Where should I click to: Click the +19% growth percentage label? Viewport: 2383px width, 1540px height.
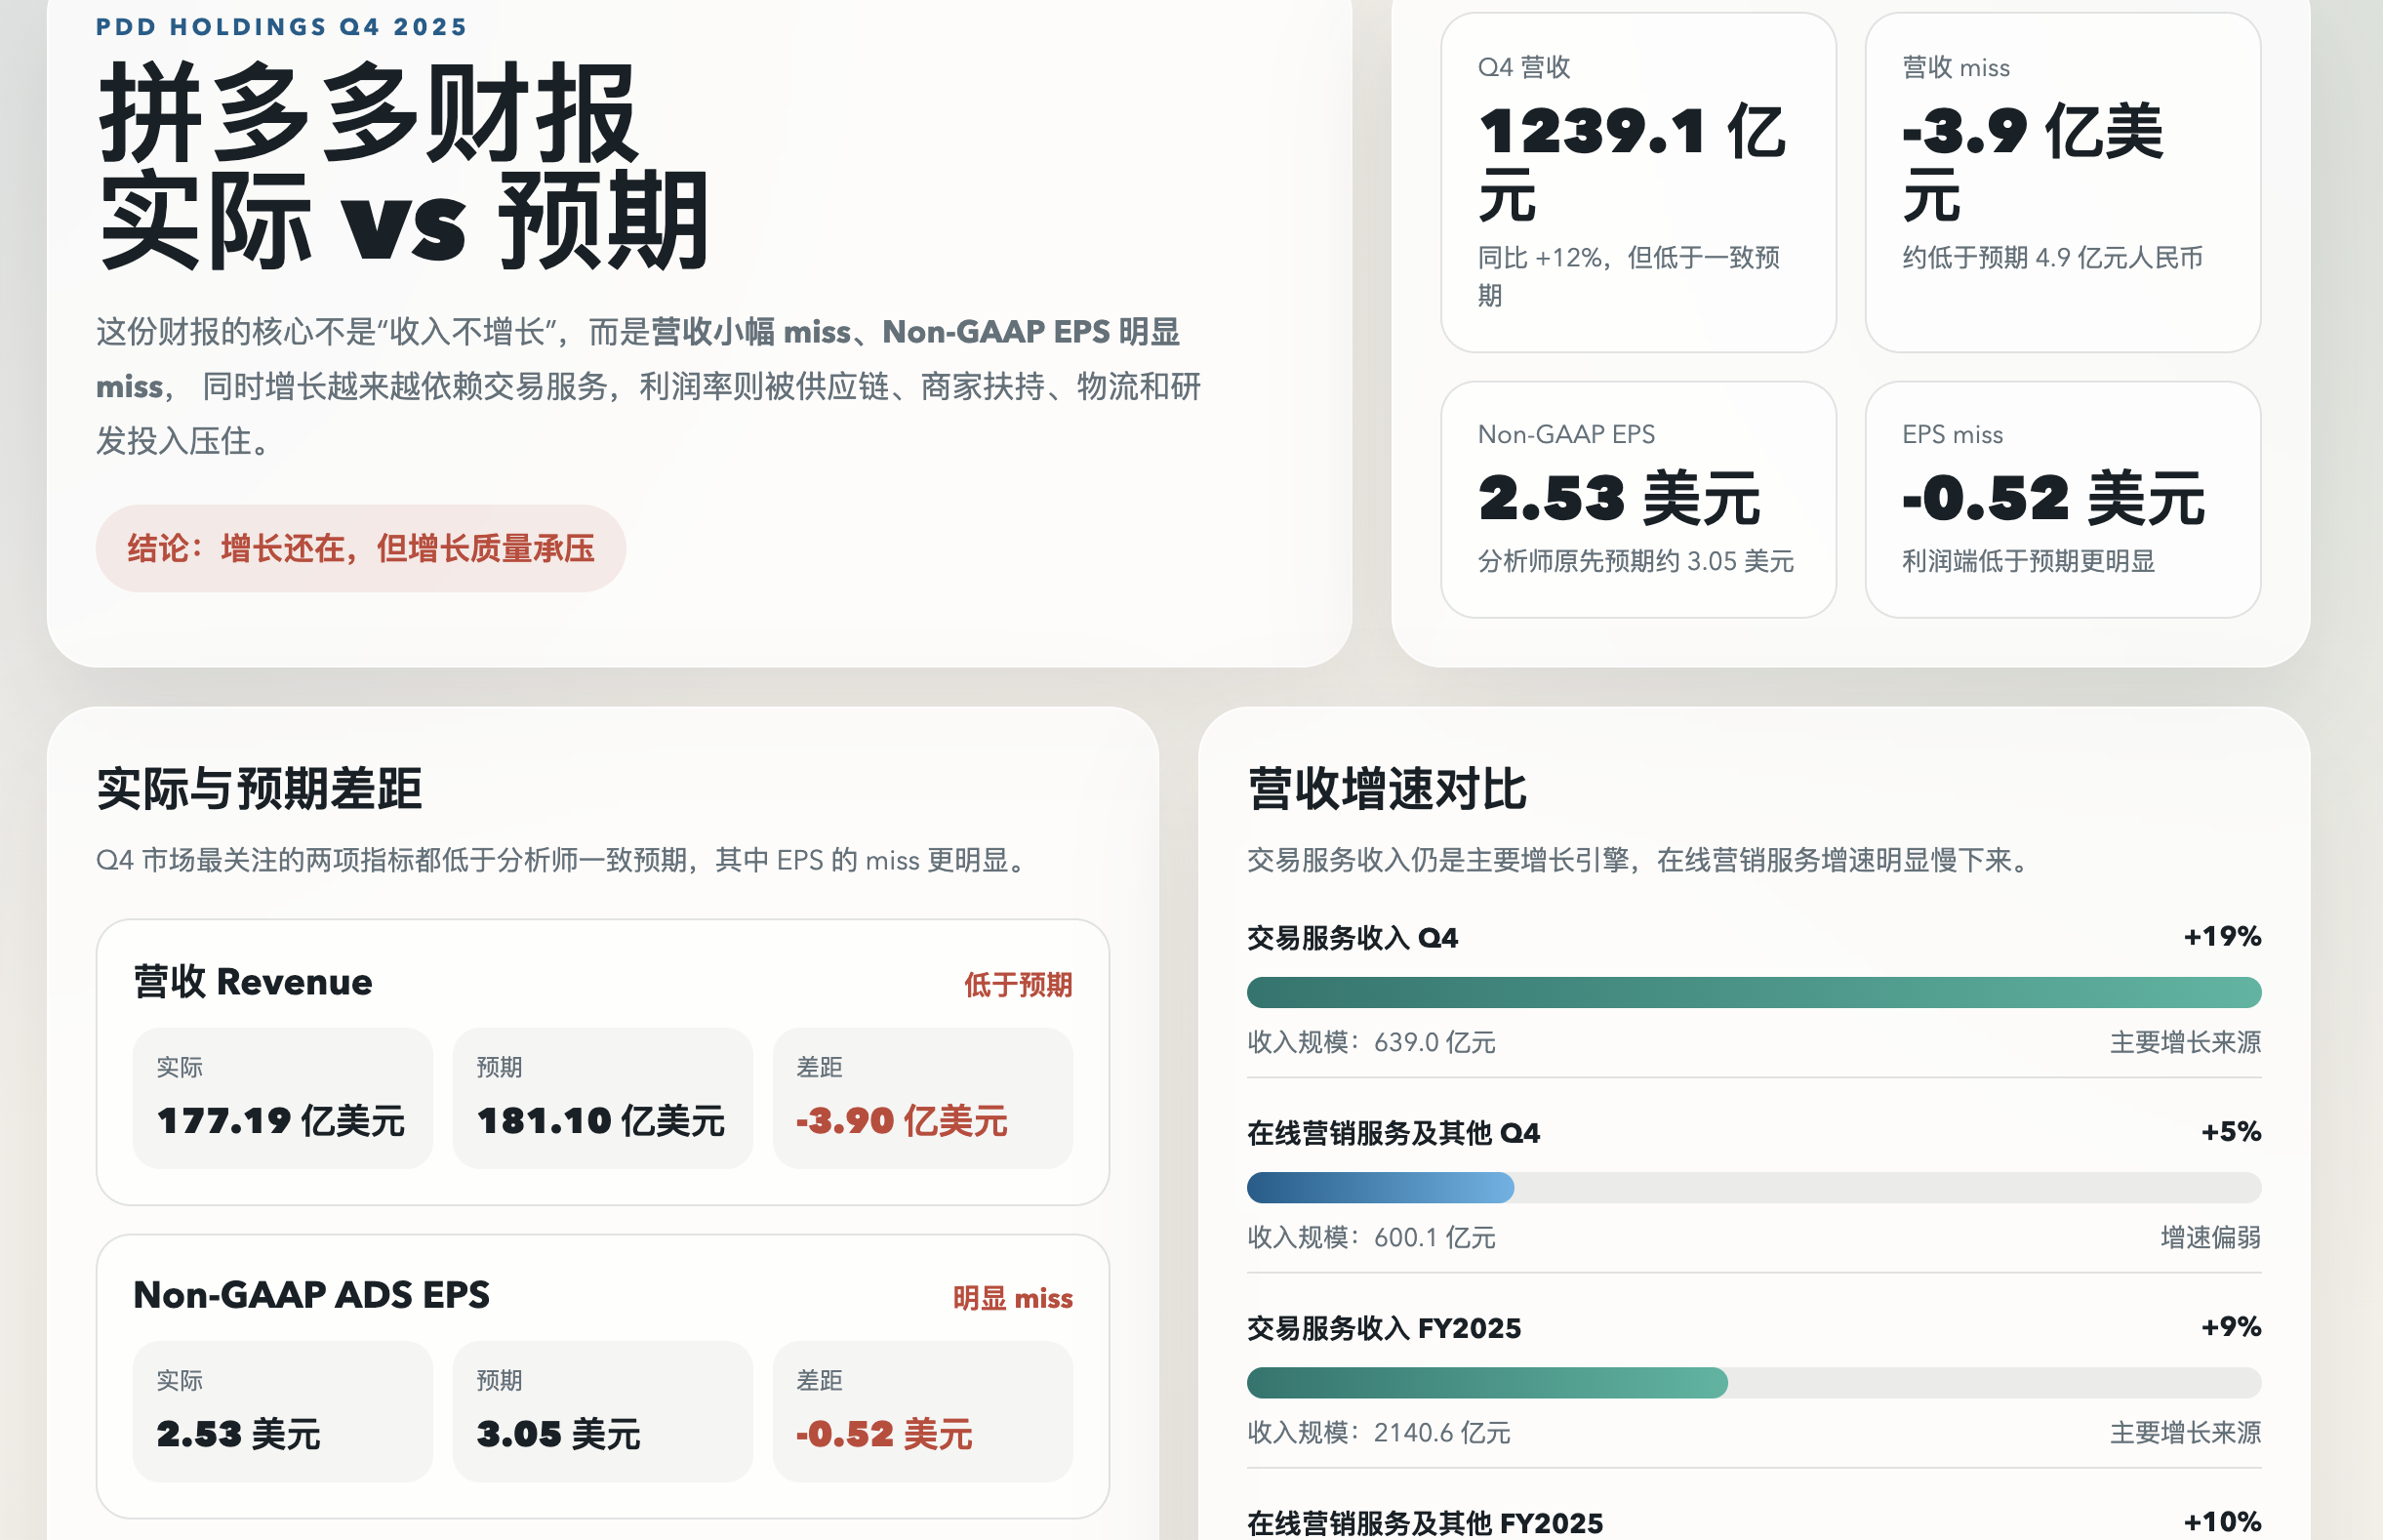click(x=2221, y=937)
